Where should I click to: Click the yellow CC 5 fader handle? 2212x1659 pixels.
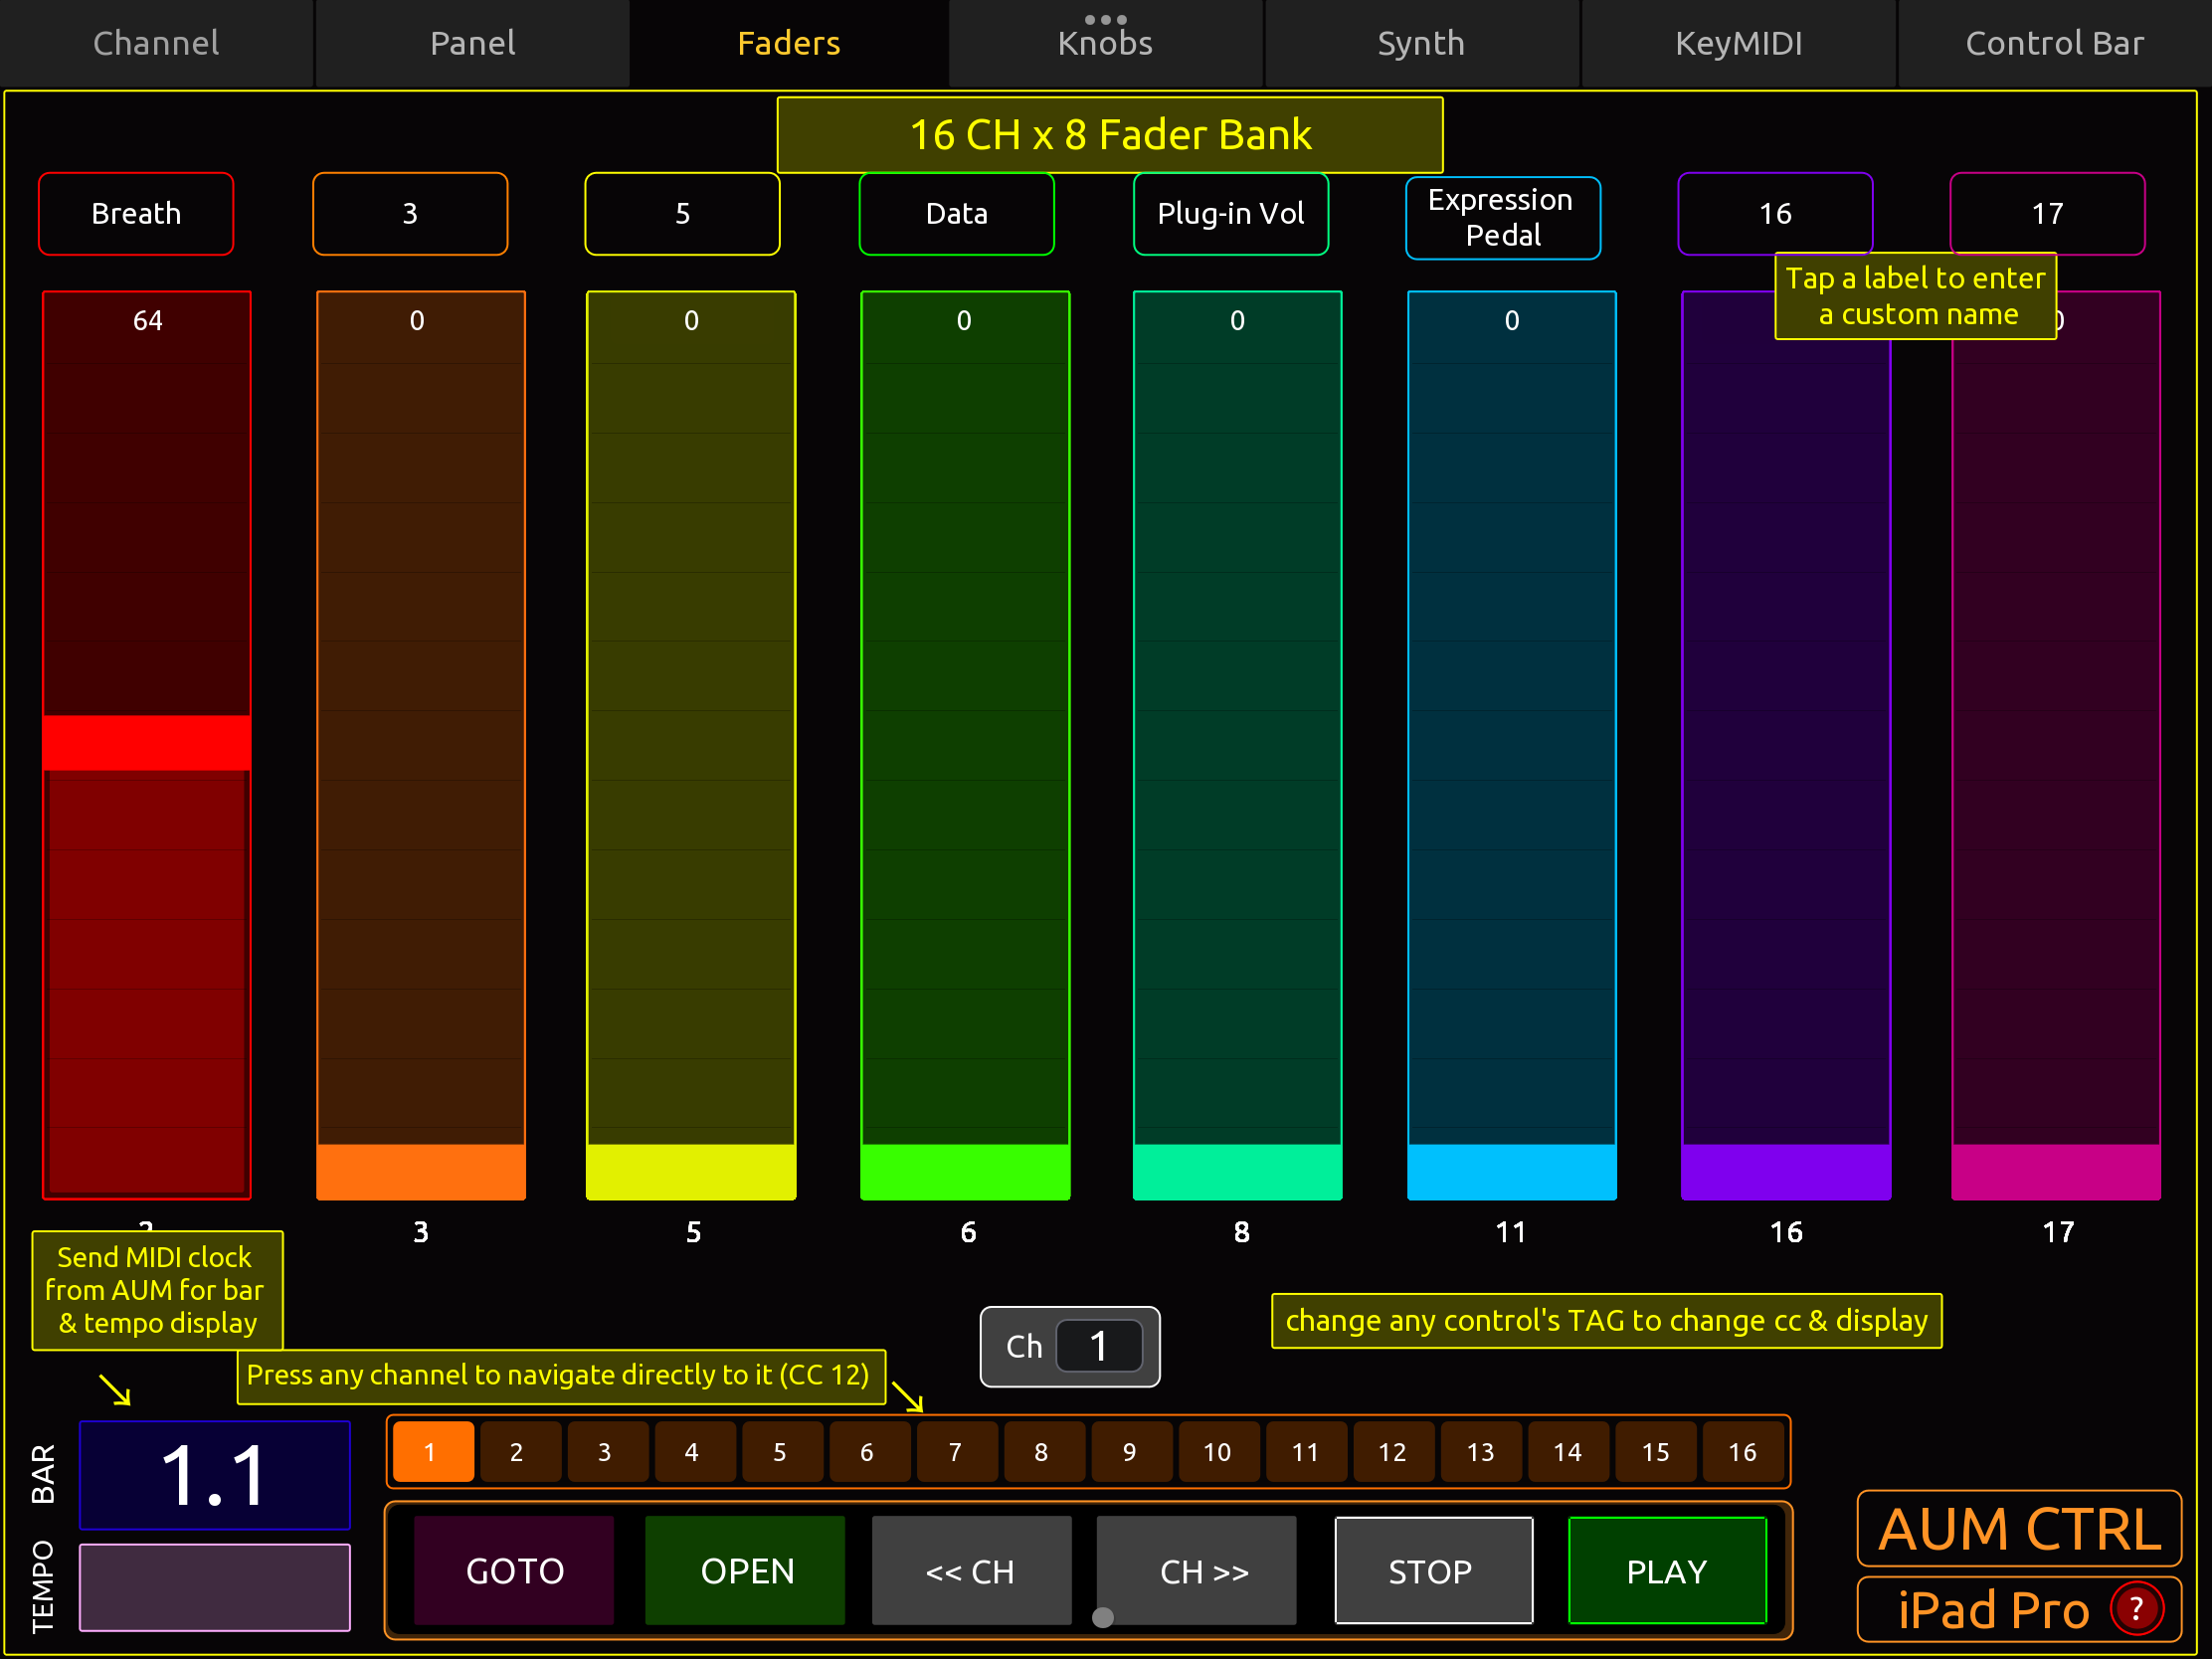pos(691,1171)
